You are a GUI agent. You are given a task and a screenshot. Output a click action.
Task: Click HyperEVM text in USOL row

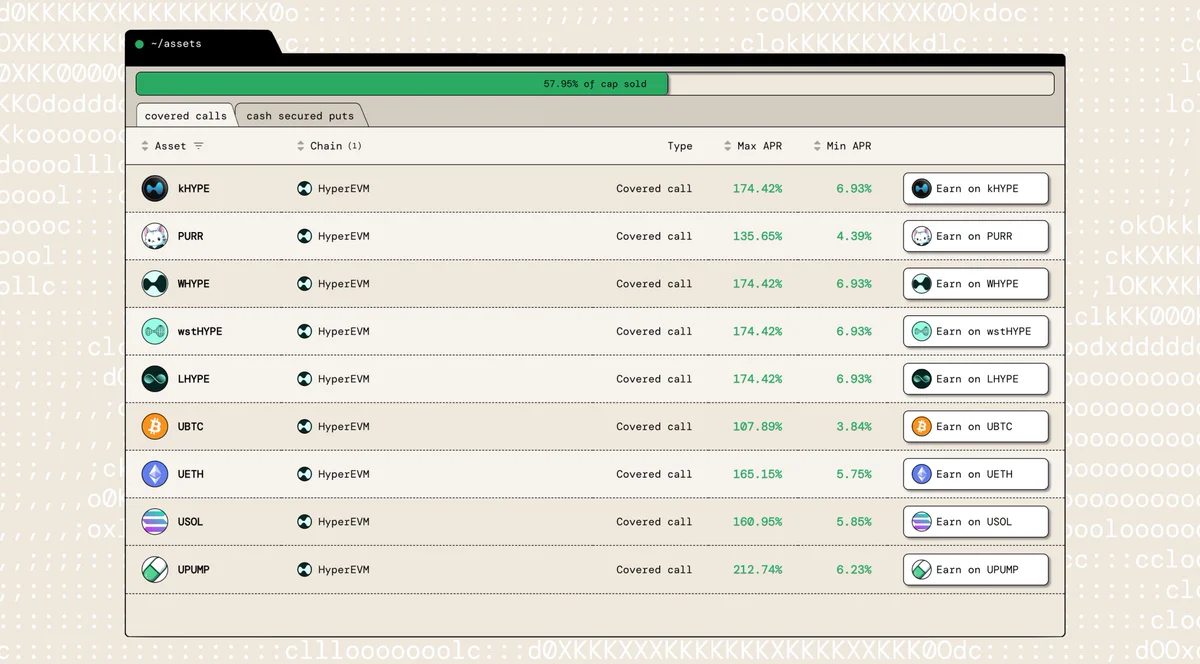point(344,521)
